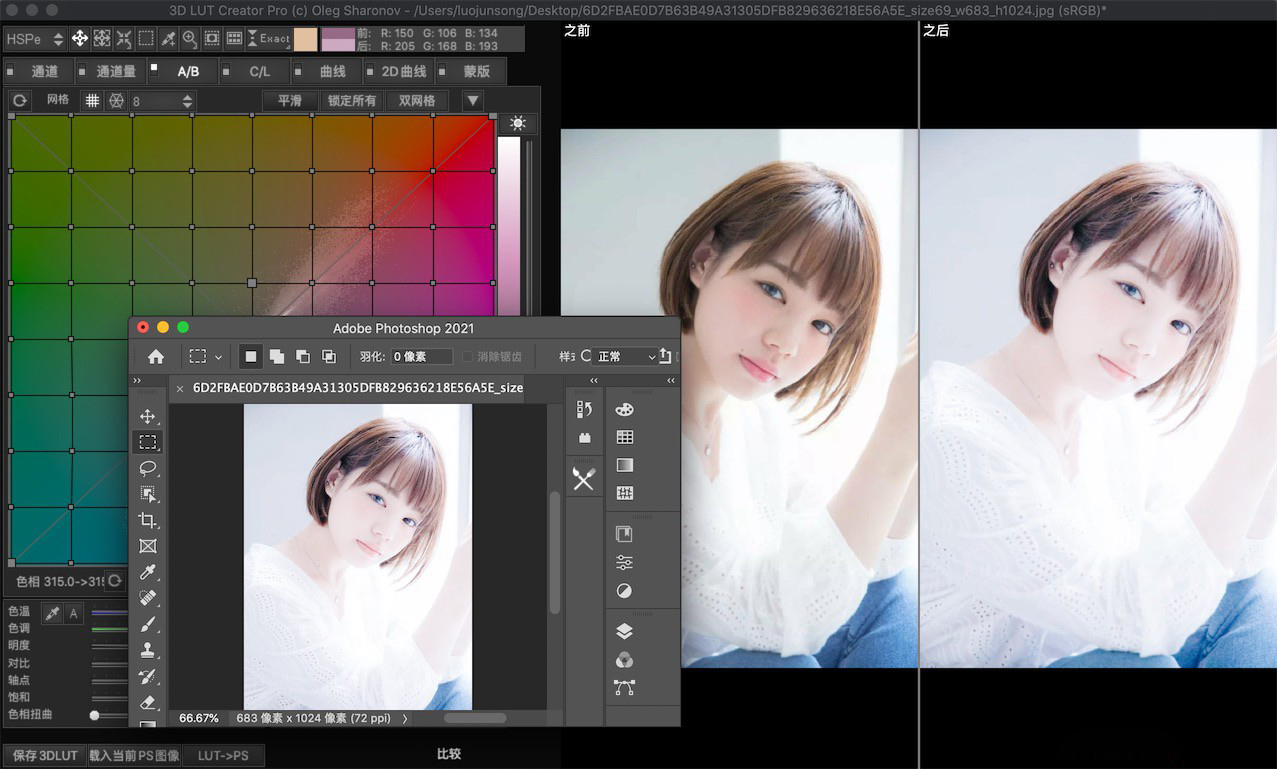Viewport: 1277px width, 769px height.
Task: Select Photoshop Clone Stamp tool
Action: [148, 650]
